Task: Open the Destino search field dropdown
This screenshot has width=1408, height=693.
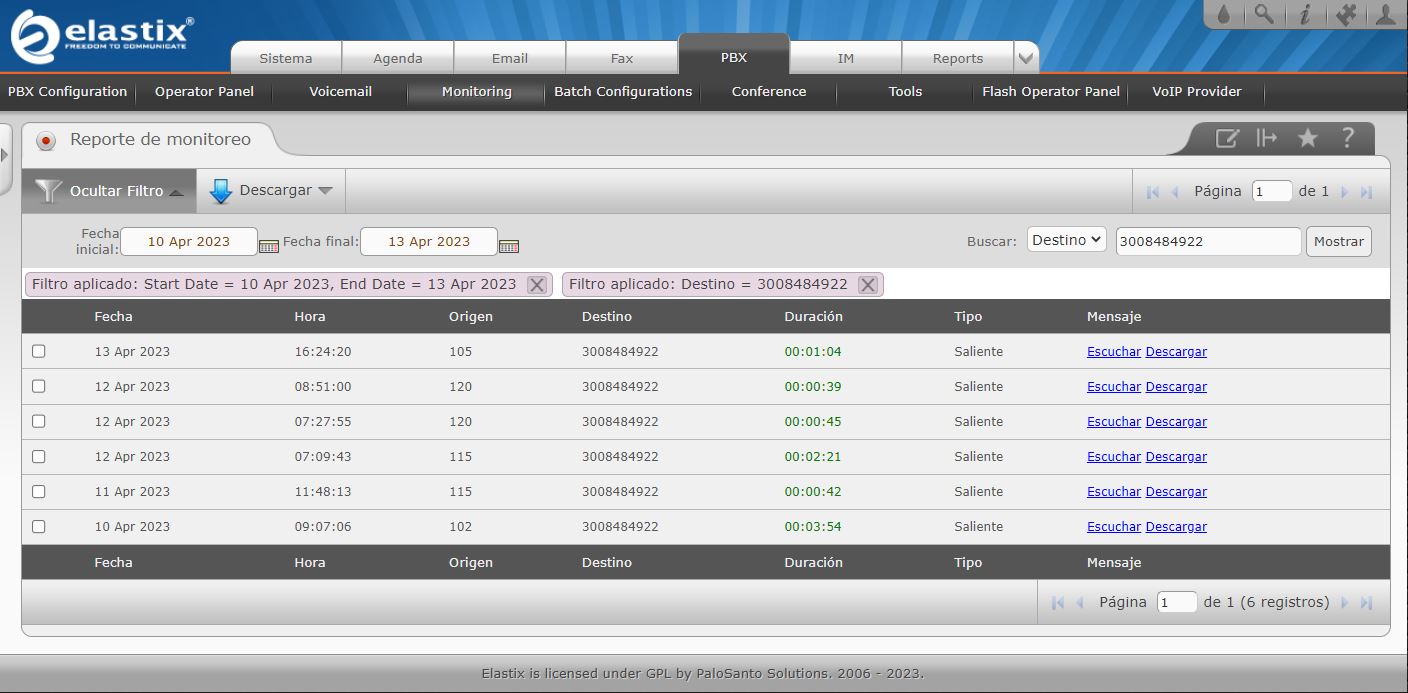Action: click(x=1066, y=240)
